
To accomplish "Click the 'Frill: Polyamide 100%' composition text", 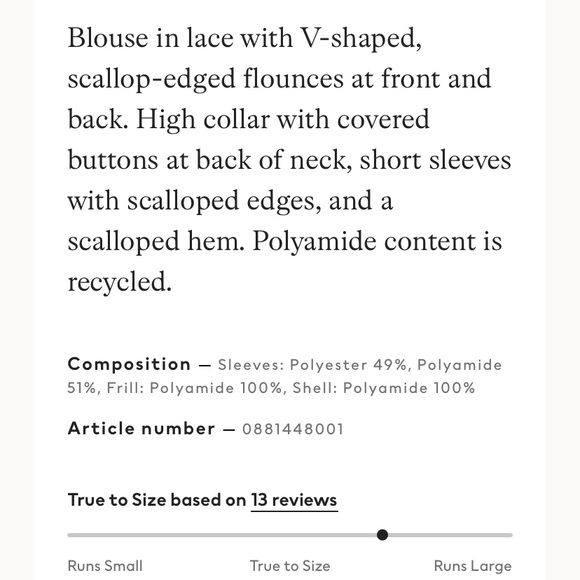I will 195,388.
